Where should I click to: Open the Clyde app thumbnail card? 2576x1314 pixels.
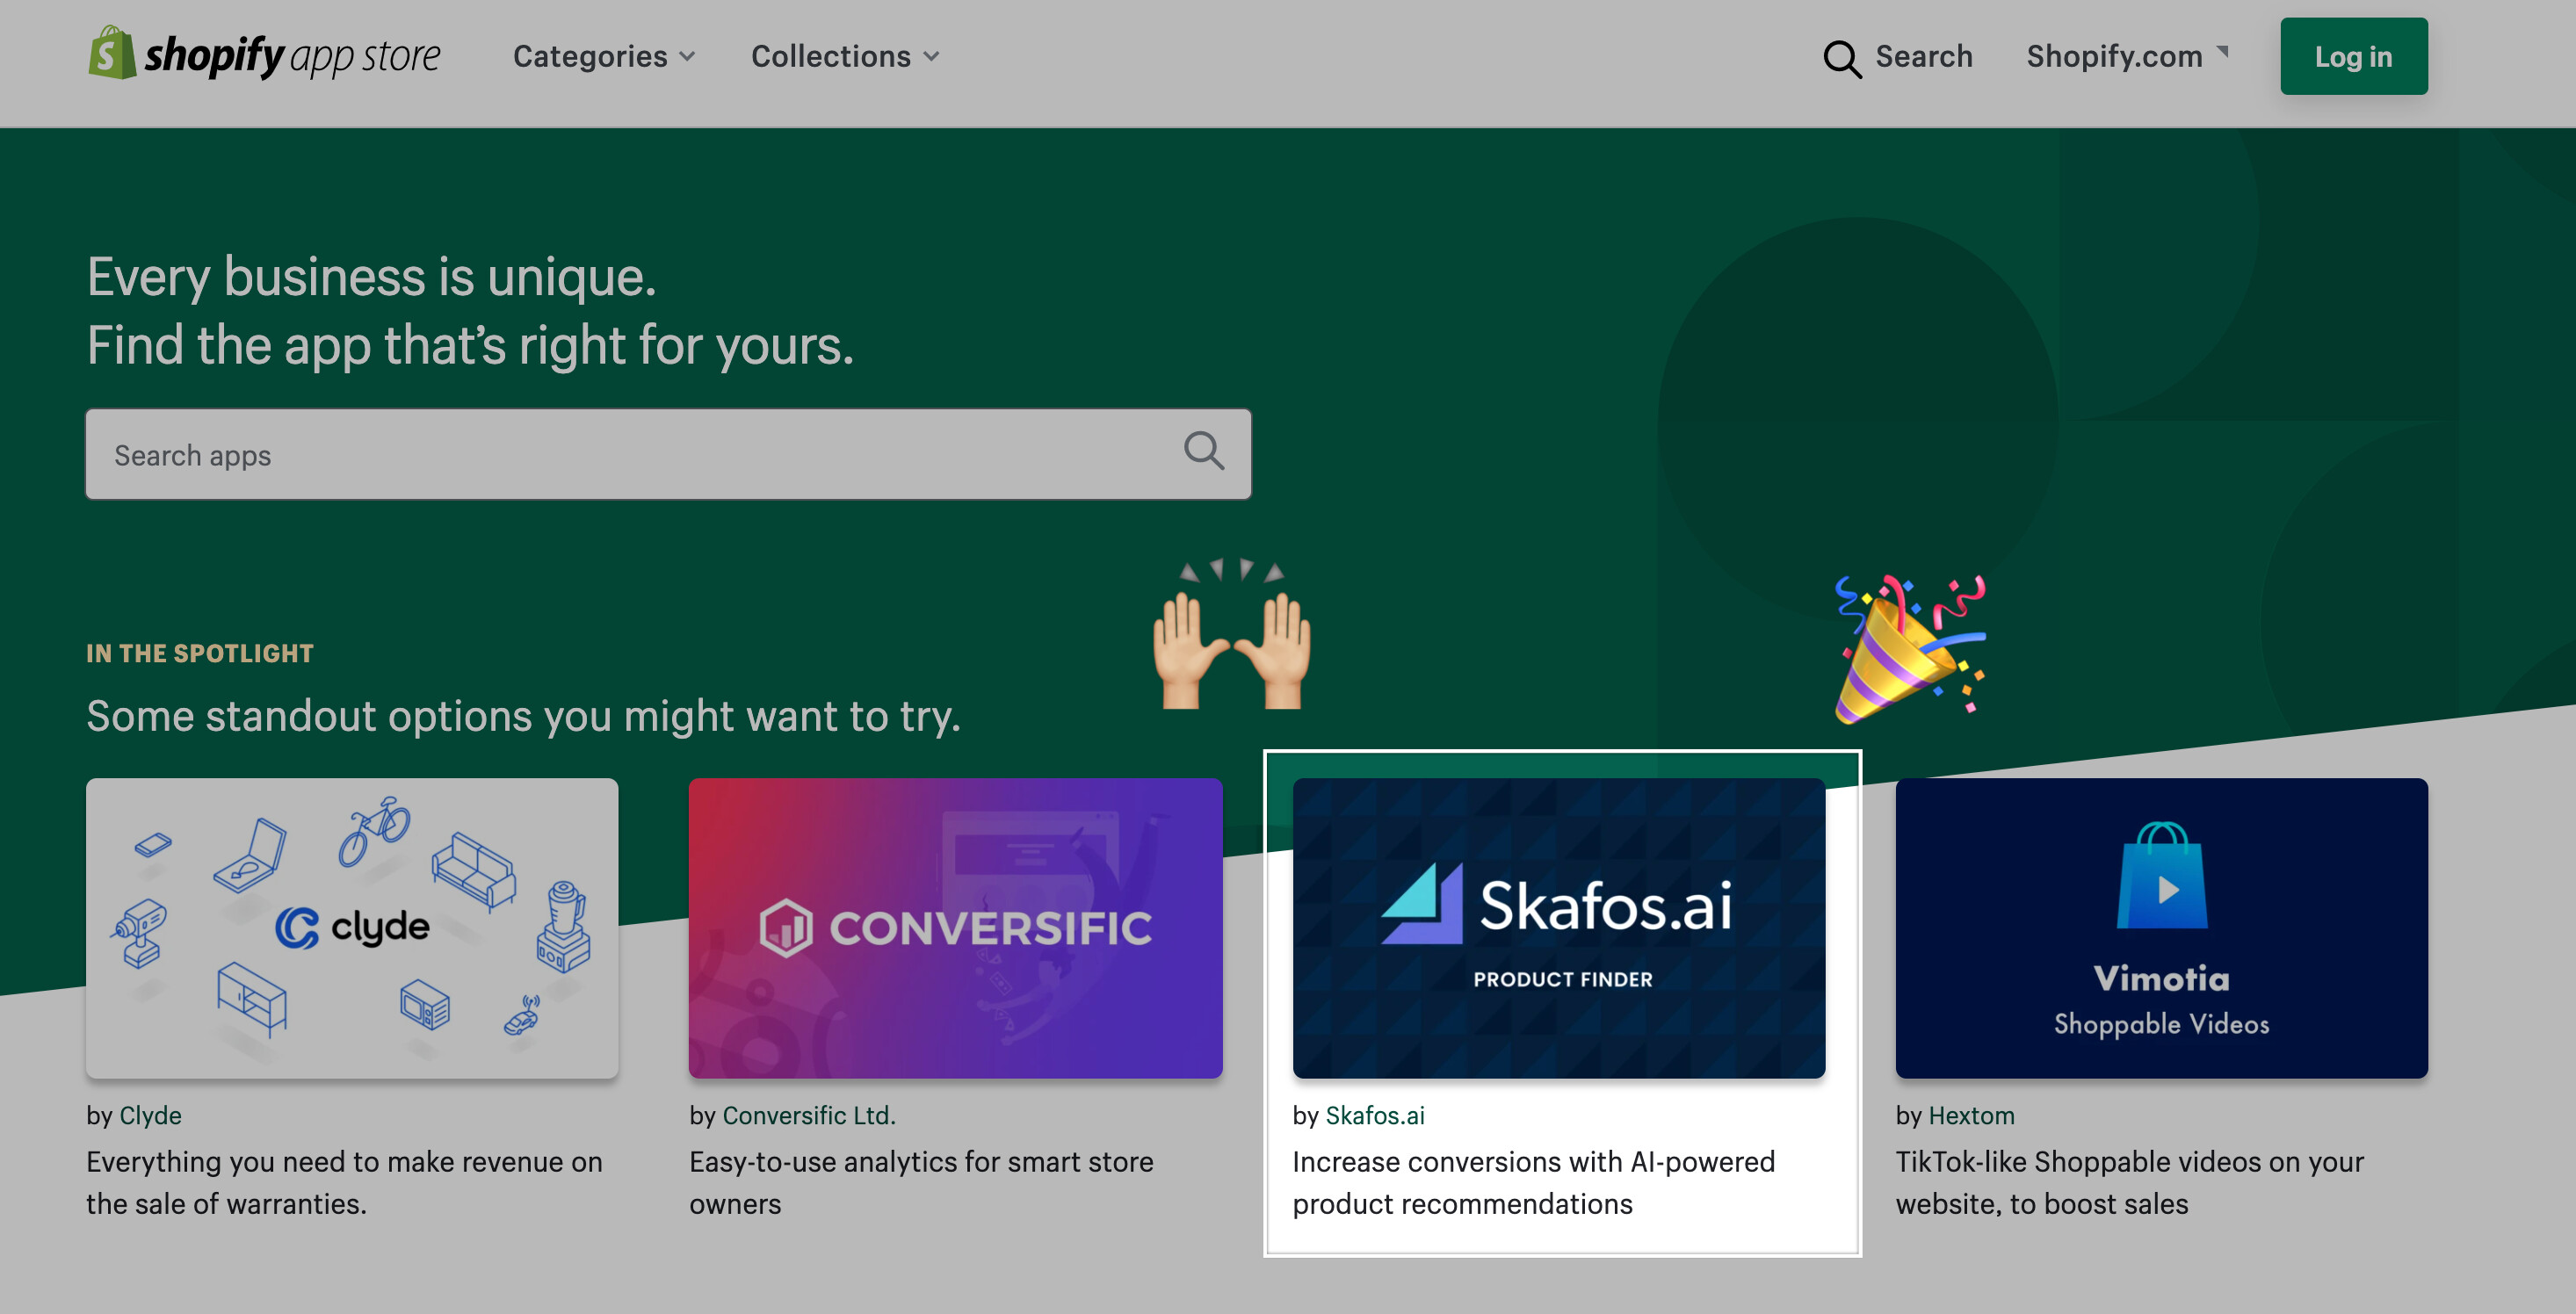(352, 928)
